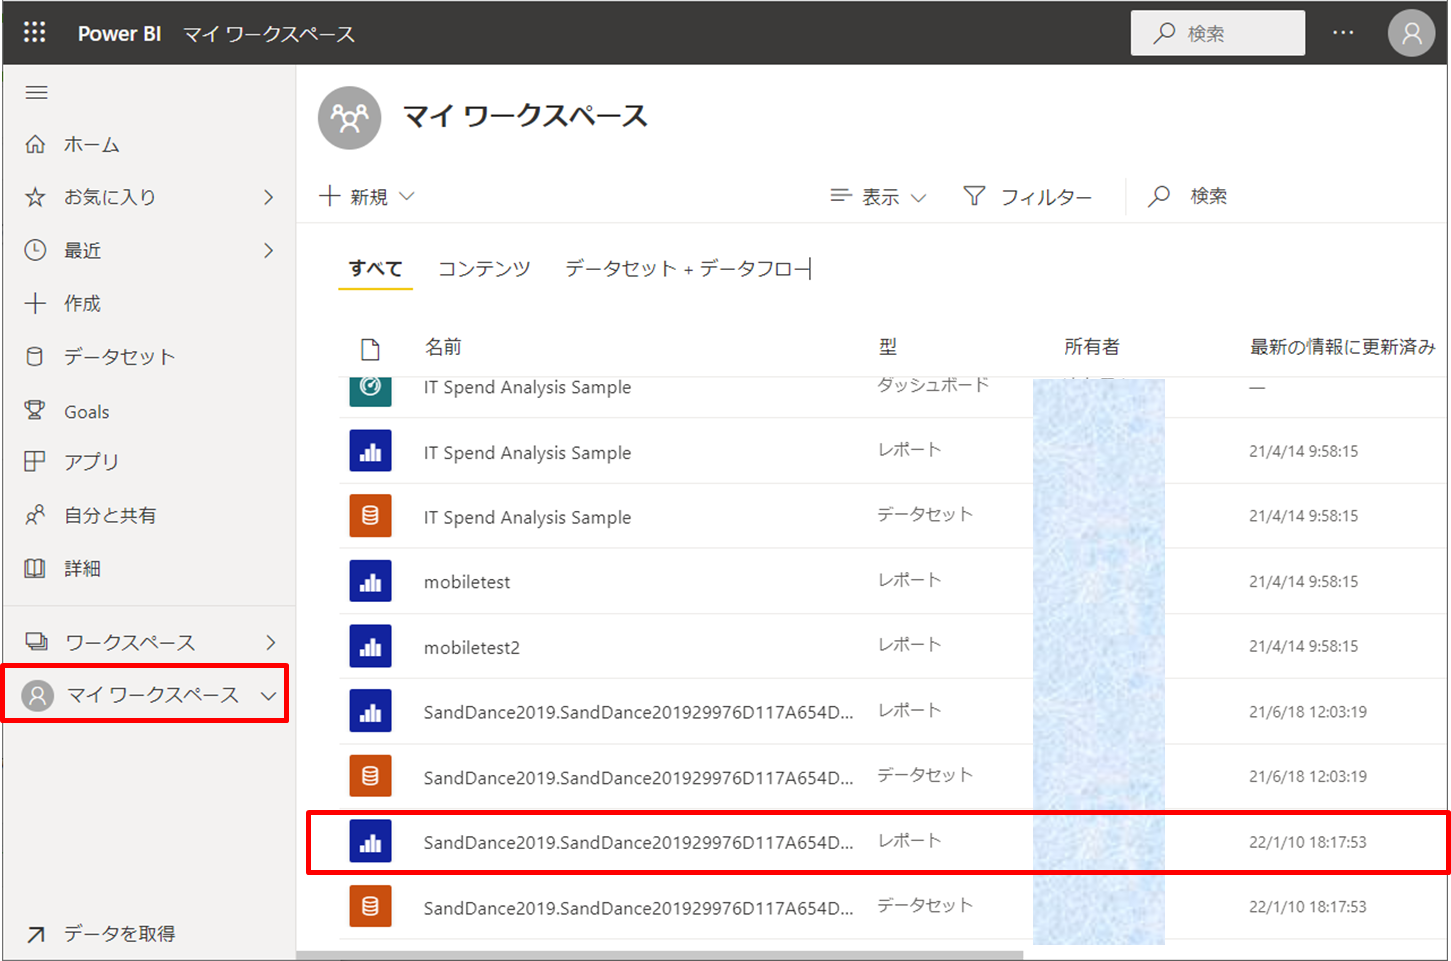Open 詳細 learn in sidebar
This screenshot has width=1451, height=961.
[82, 568]
